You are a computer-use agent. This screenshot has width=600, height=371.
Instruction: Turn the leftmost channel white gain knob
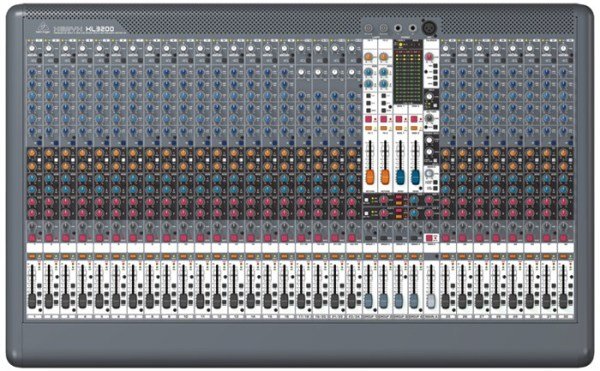click(32, 49)
